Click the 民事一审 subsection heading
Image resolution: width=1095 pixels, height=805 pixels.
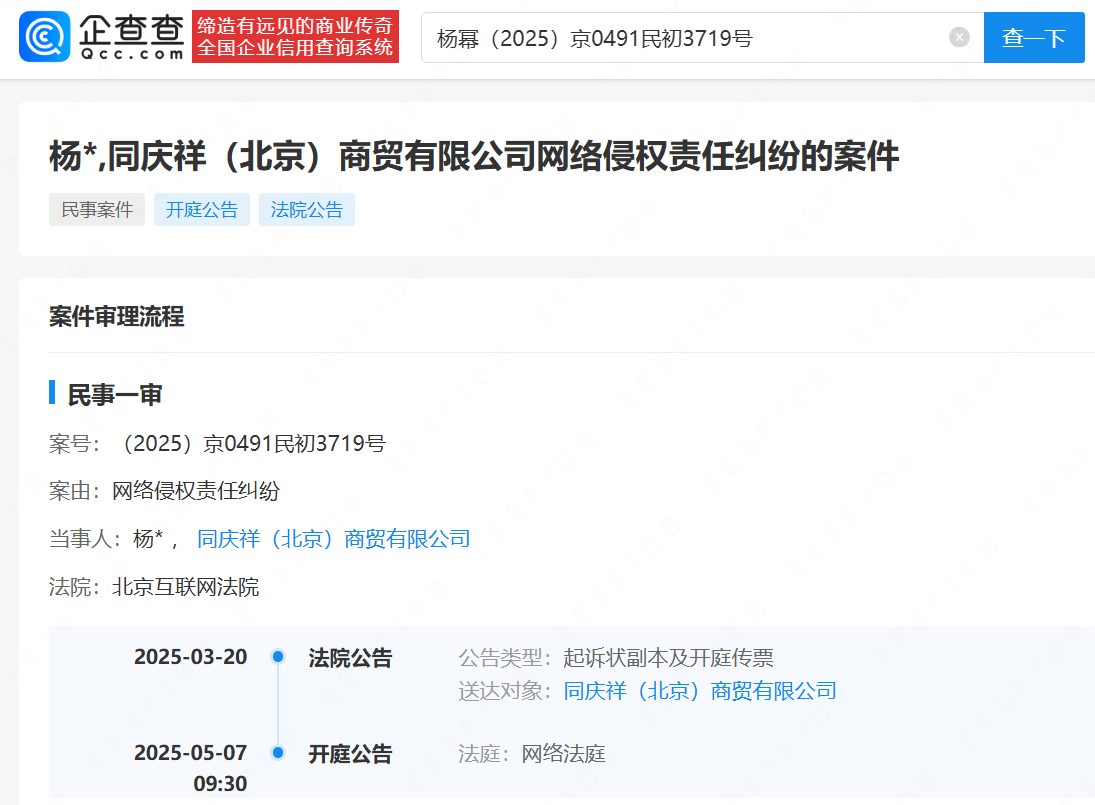pos(115,394)
